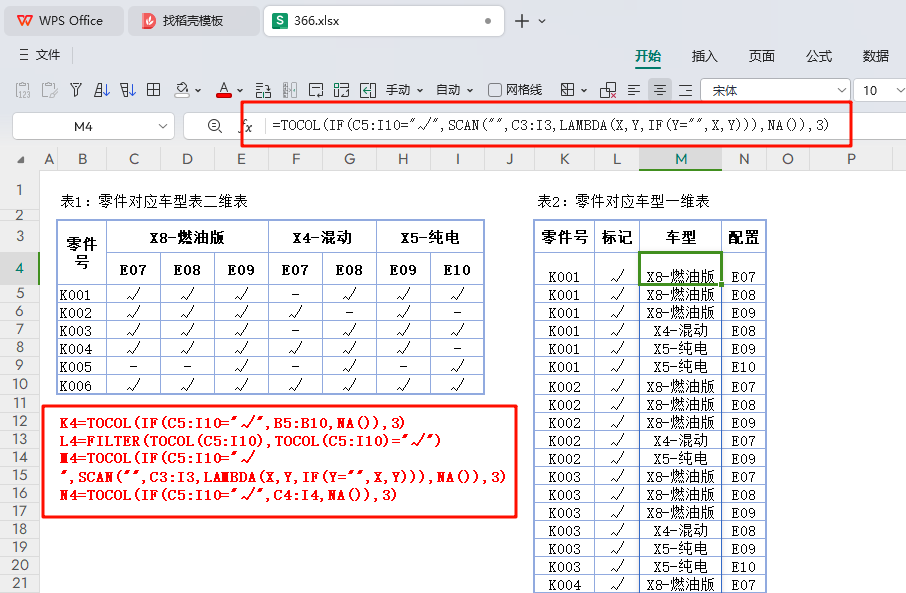Expand the new tab options chevron

point(542,21)
